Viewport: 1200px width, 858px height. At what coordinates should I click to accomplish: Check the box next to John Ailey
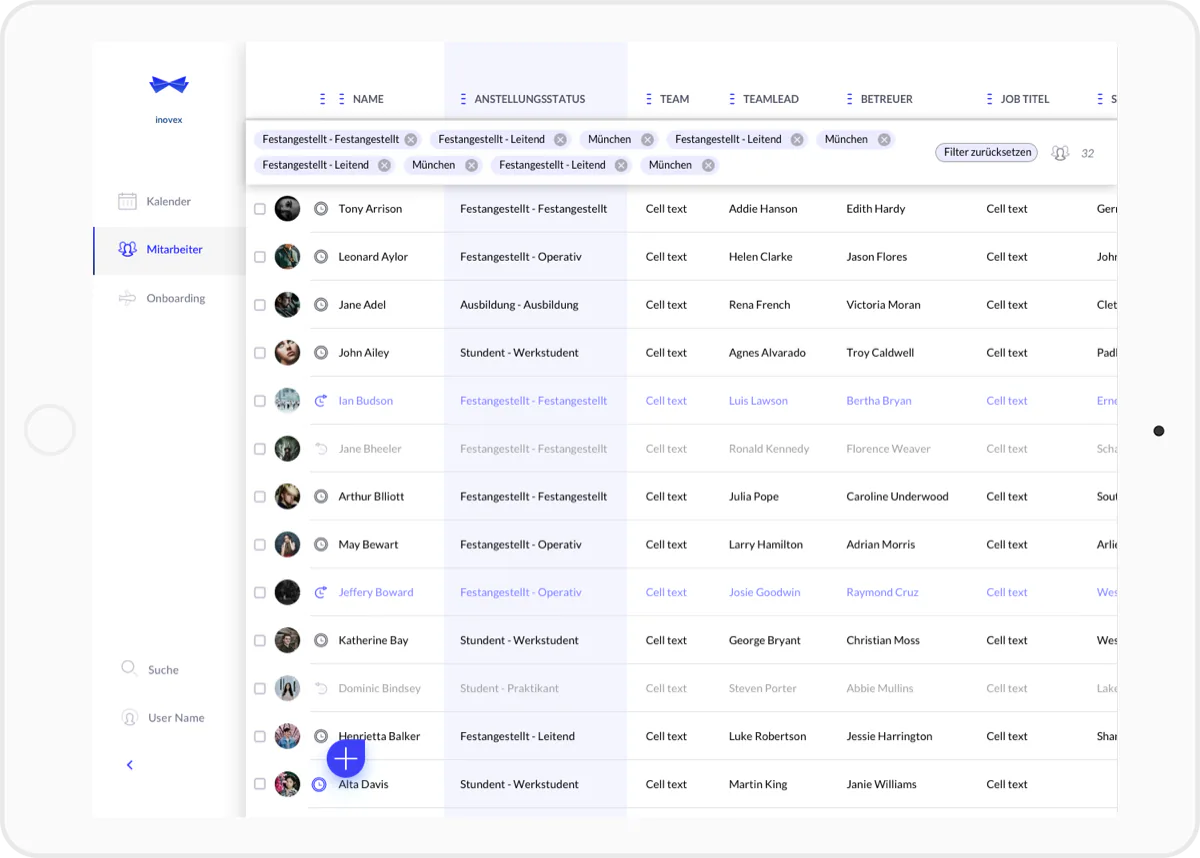click(260, 353)
